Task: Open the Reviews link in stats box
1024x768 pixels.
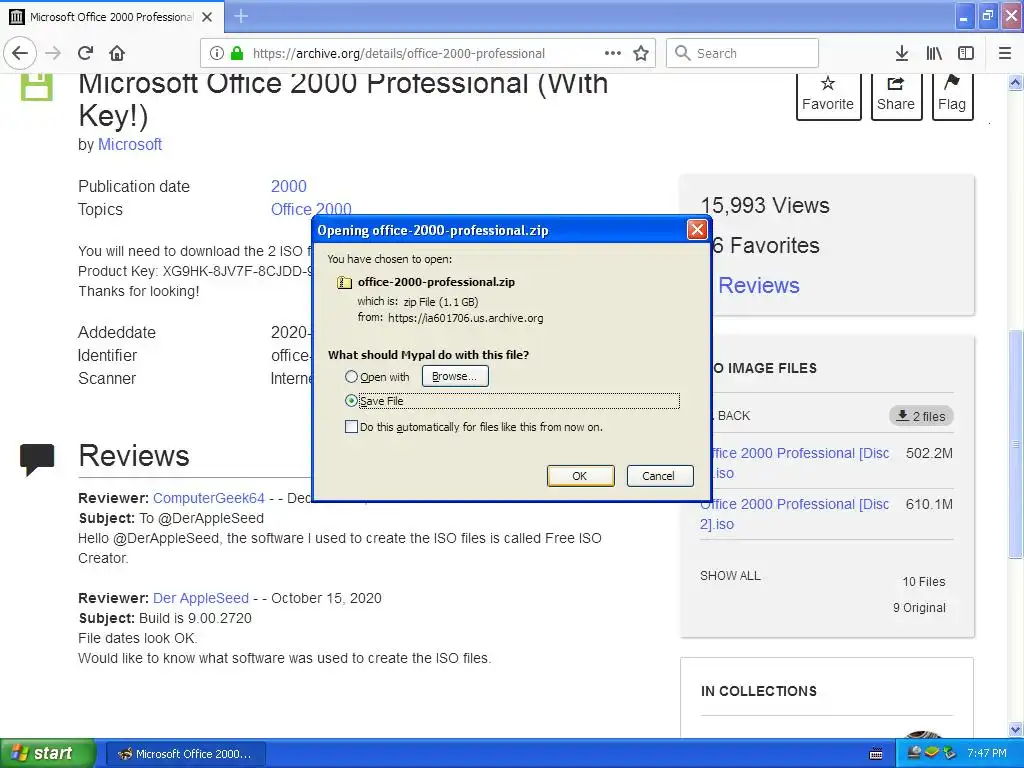Action: [758, 285]
